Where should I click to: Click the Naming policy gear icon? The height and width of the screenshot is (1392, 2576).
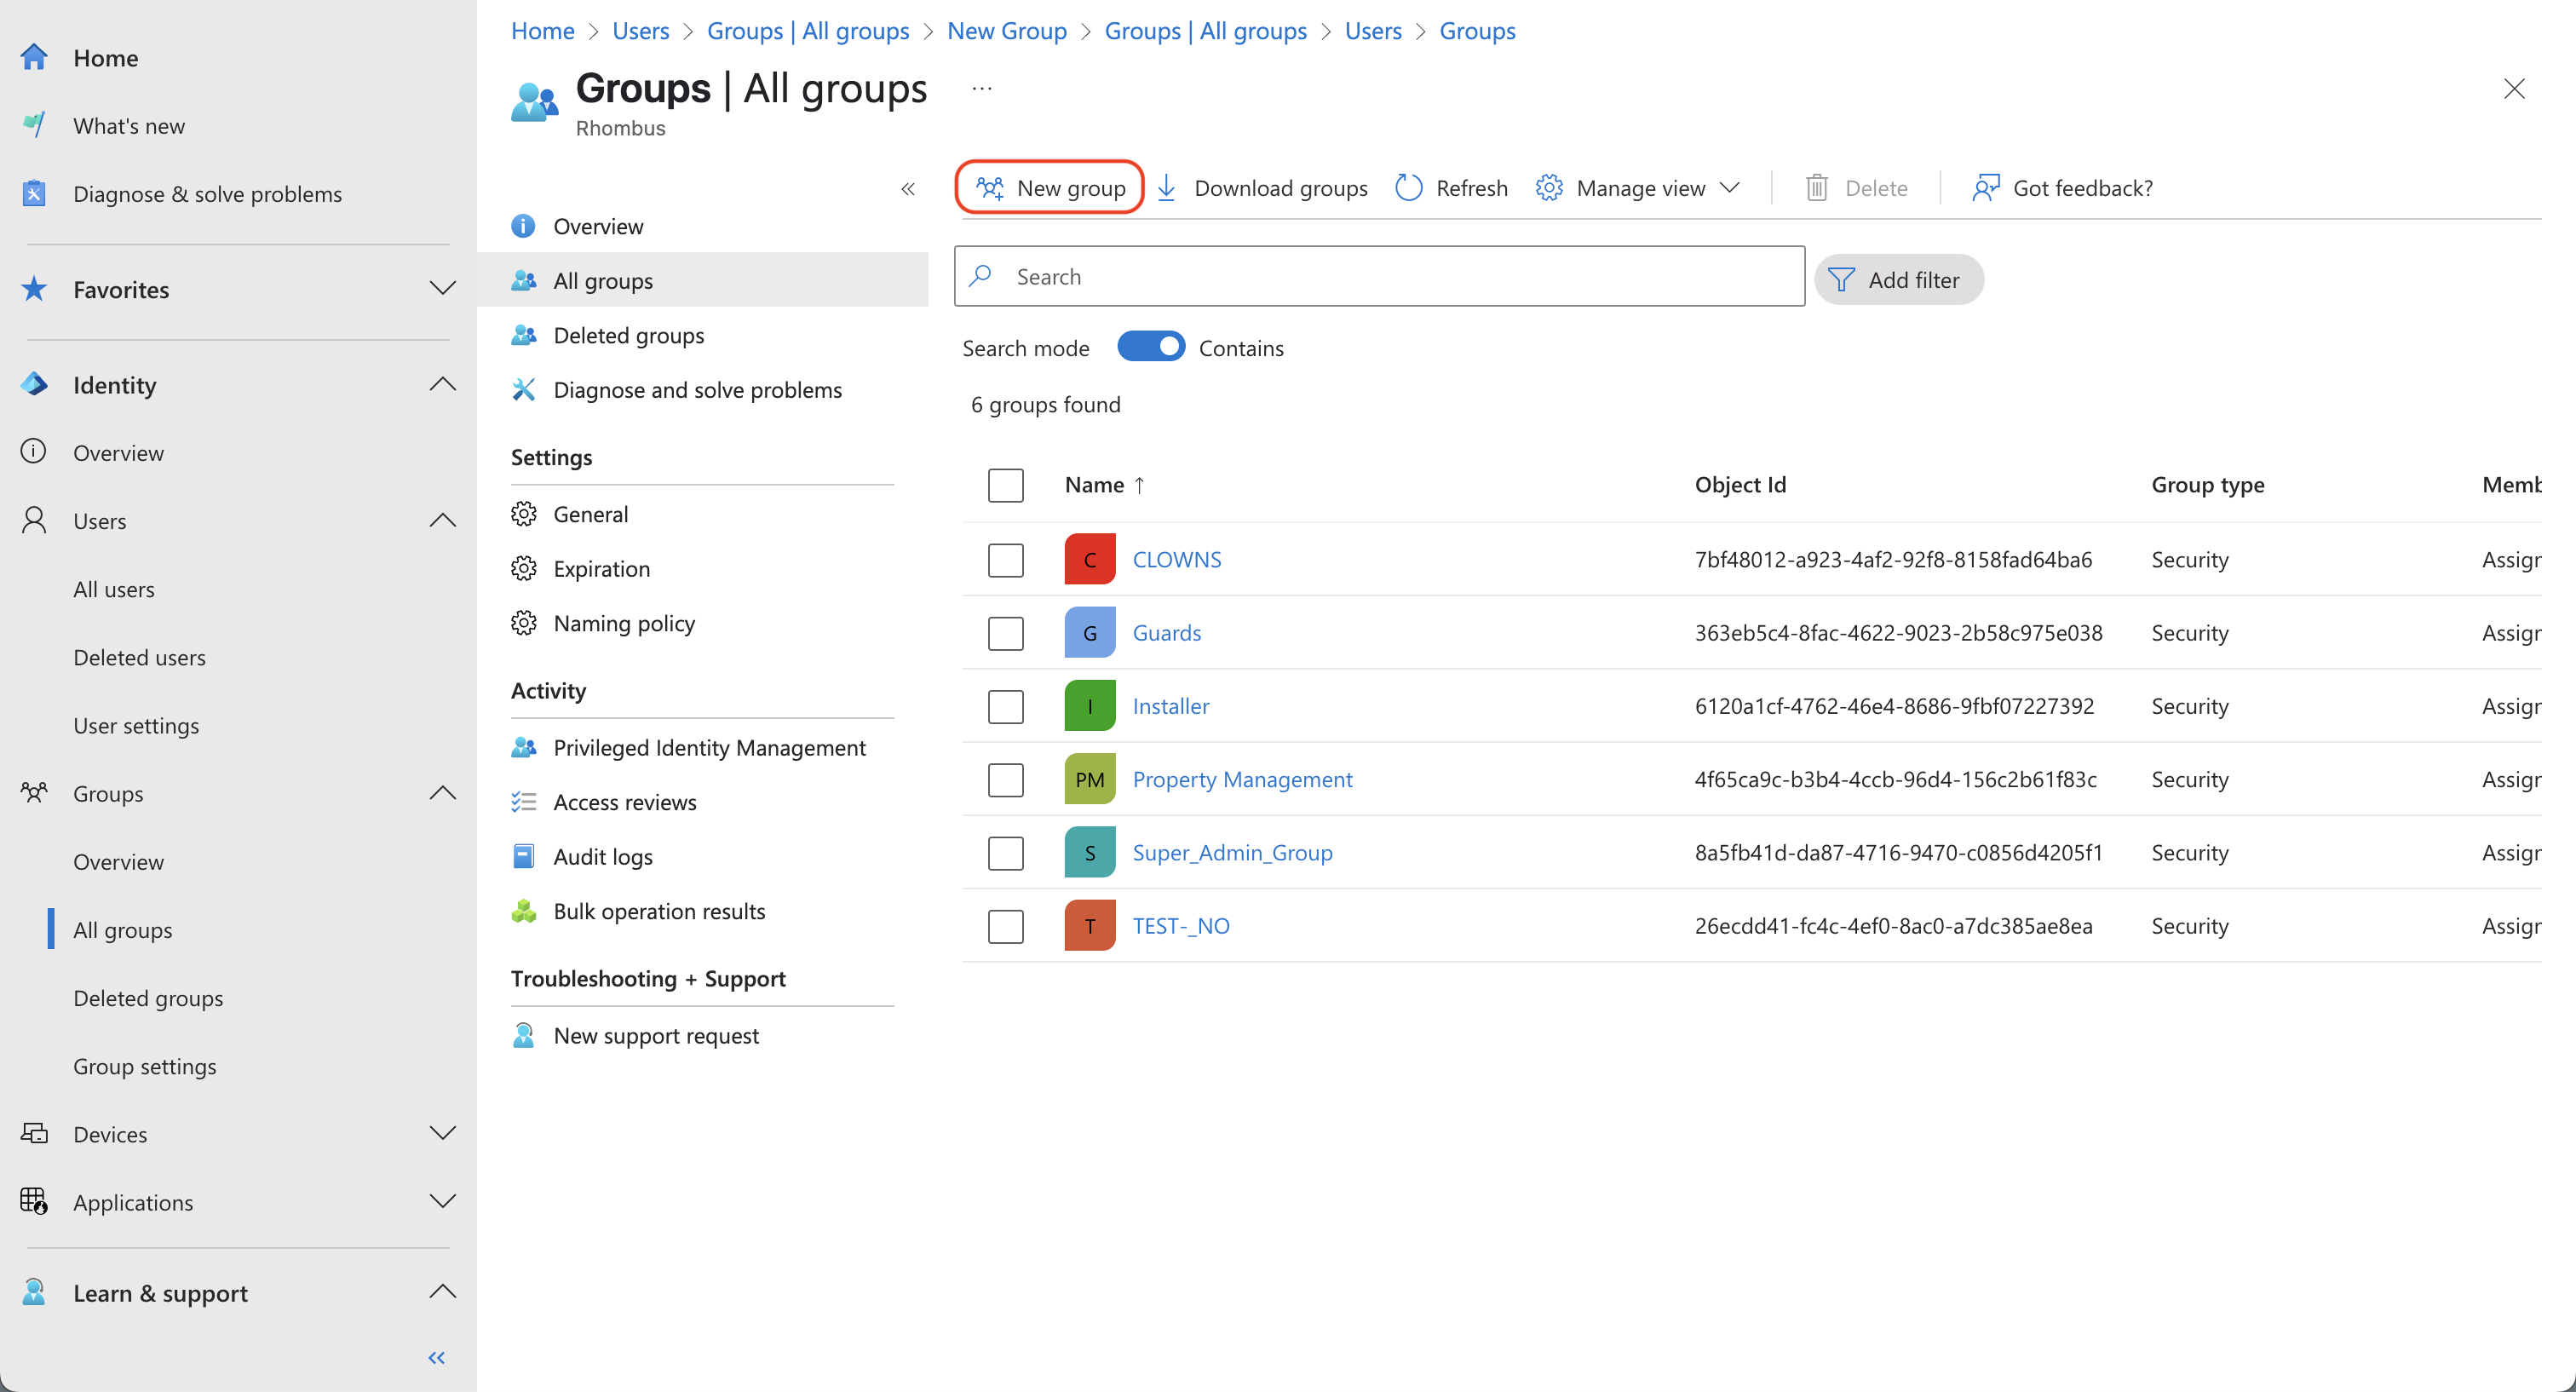[x=524, y=623]
